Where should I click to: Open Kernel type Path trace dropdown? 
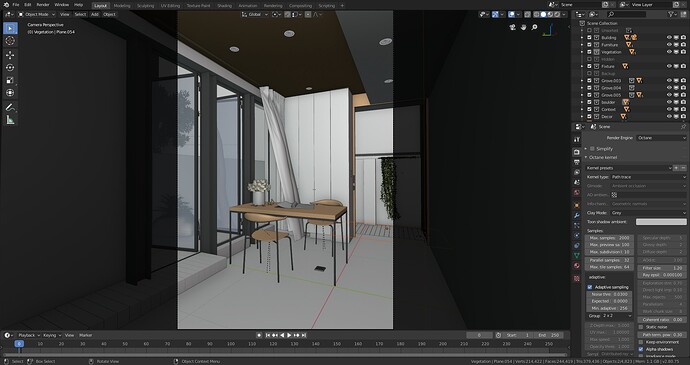pos(649,177)
